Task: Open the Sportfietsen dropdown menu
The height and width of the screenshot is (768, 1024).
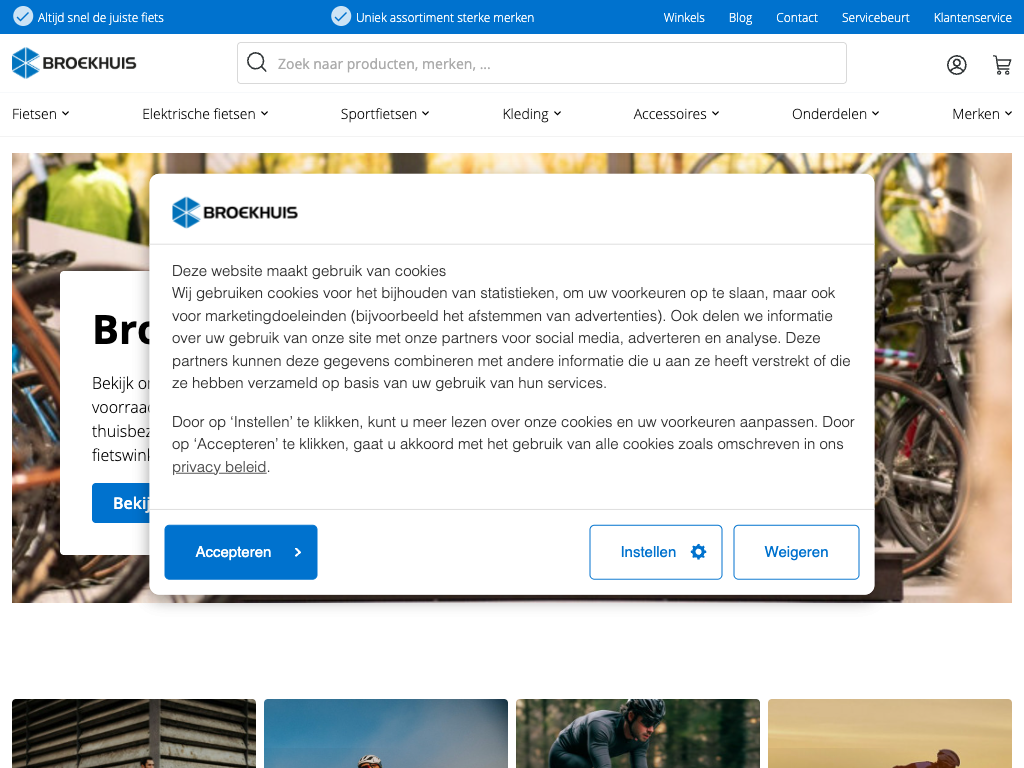Action: (x=385, y=114)
